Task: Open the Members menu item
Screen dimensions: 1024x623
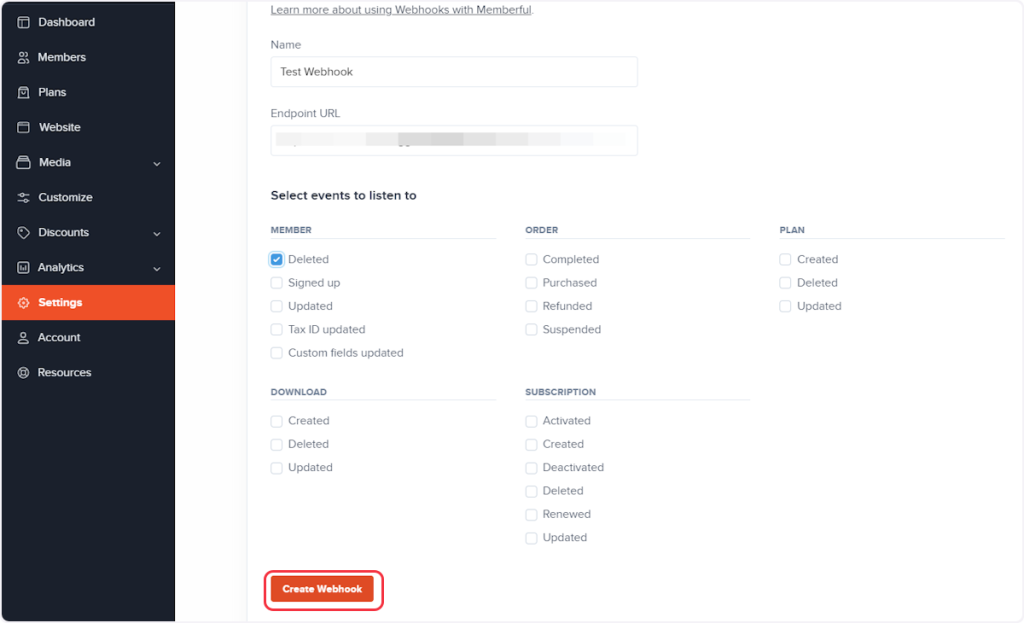Action: point(62,57)
